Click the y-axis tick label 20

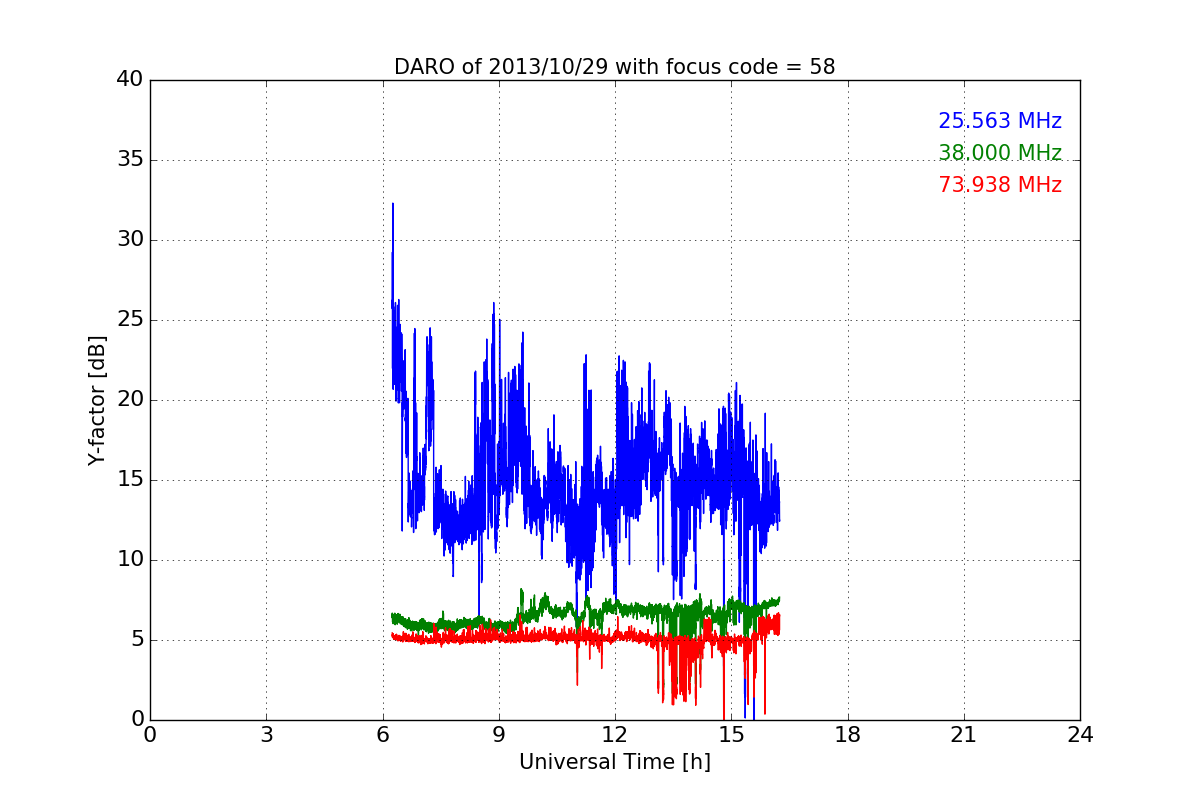130,400
